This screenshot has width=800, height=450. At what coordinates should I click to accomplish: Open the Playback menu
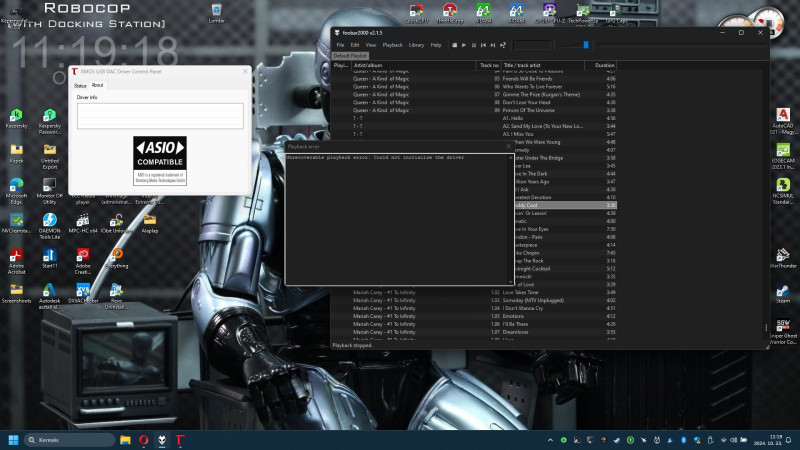coord(392,45)
